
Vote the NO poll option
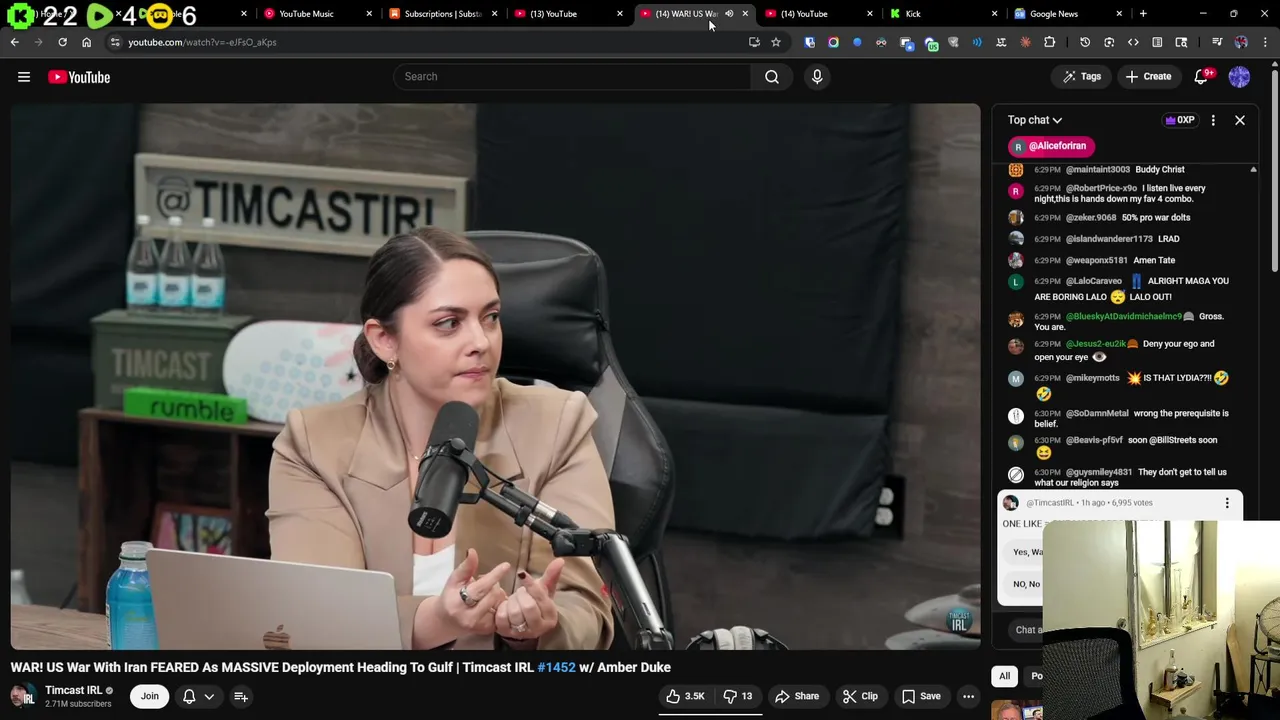coord(1022,584)
